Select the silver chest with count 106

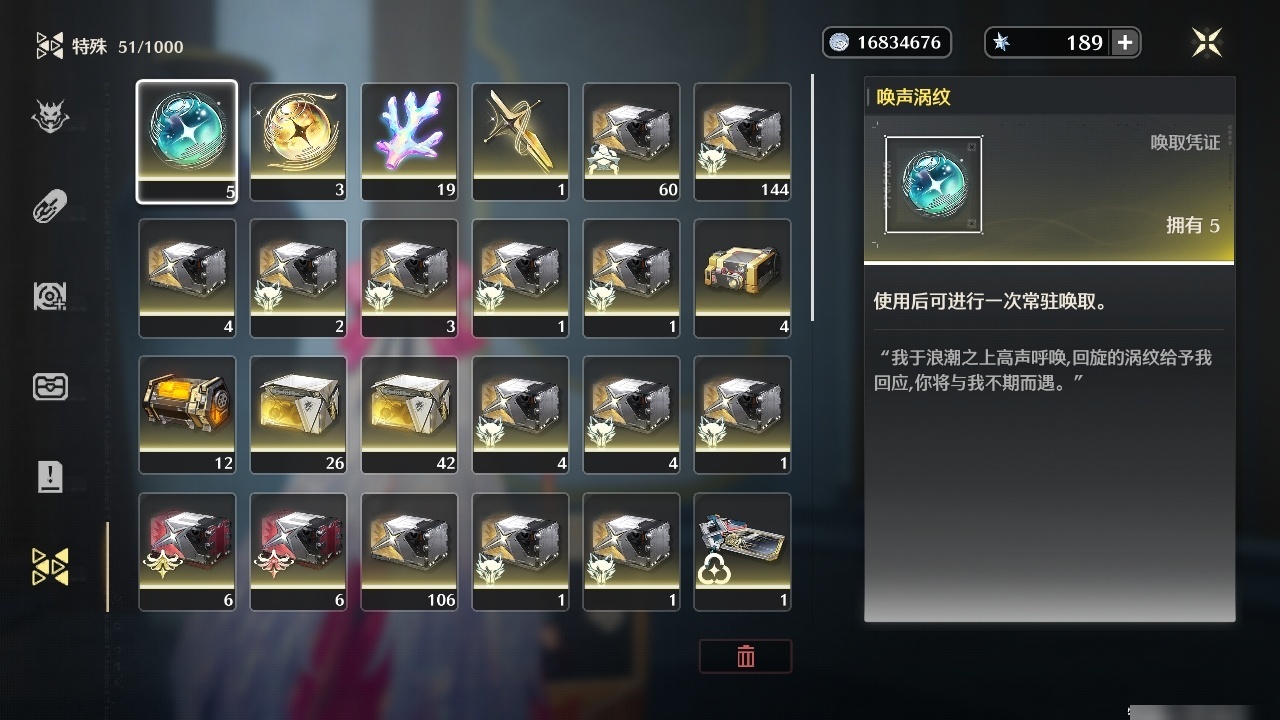[x=409, y=552]
